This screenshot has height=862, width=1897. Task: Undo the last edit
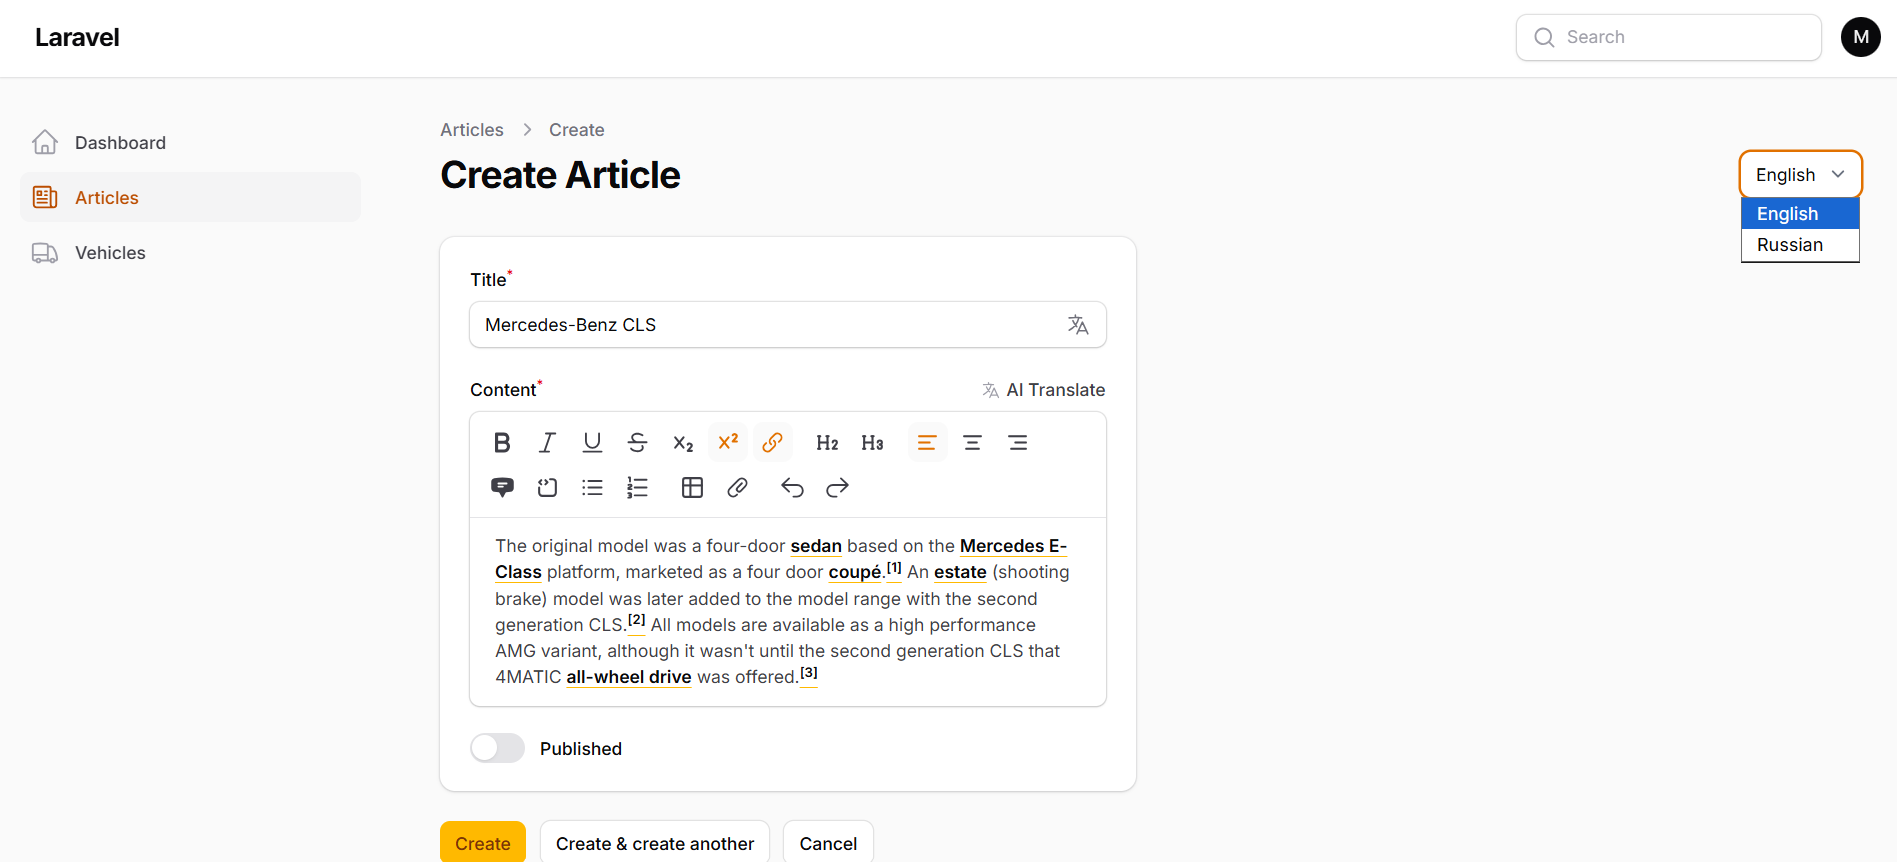[x=792, y=488]
